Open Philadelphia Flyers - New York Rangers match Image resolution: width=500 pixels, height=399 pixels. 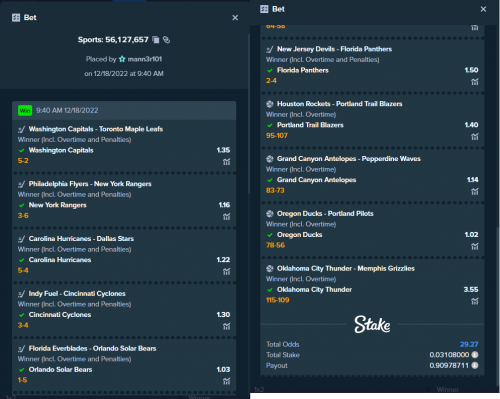(x=90, y=184)
